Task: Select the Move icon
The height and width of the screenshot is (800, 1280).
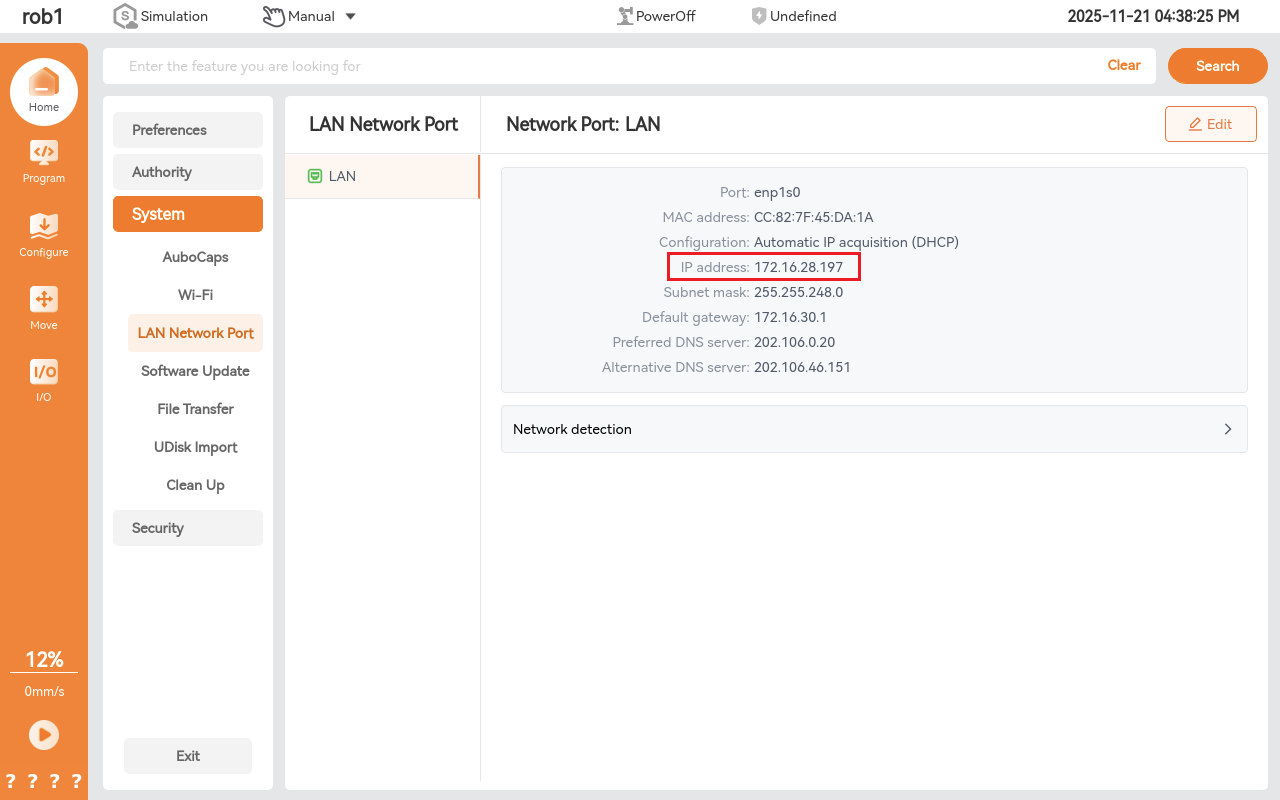Action: click(x=44, y=300)
